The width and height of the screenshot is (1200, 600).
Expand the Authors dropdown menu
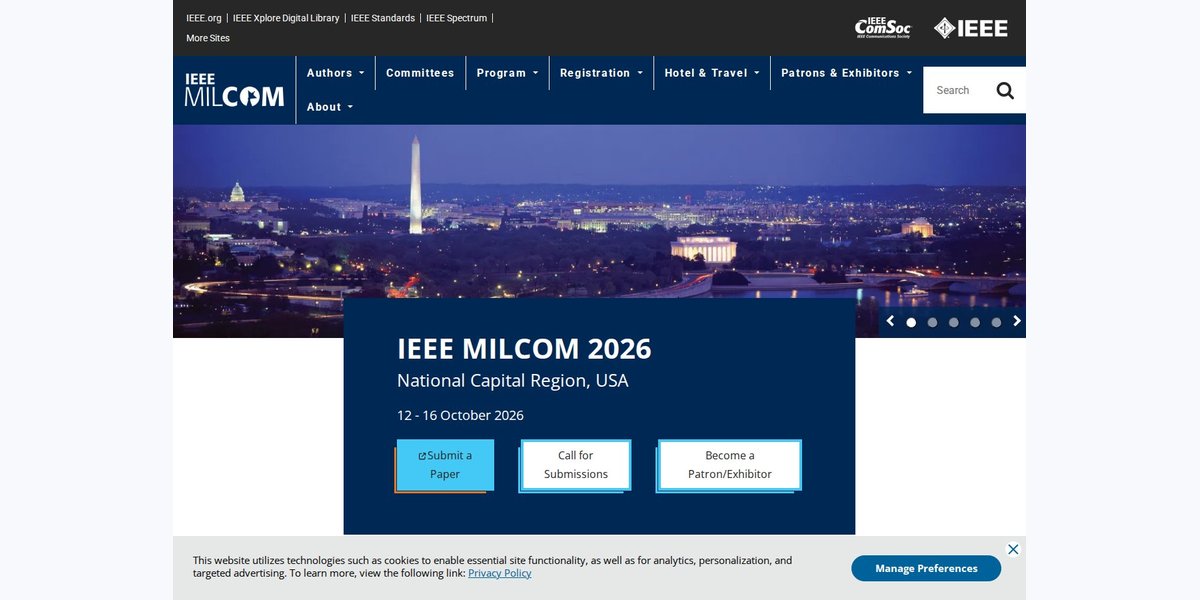pos(335,73)
